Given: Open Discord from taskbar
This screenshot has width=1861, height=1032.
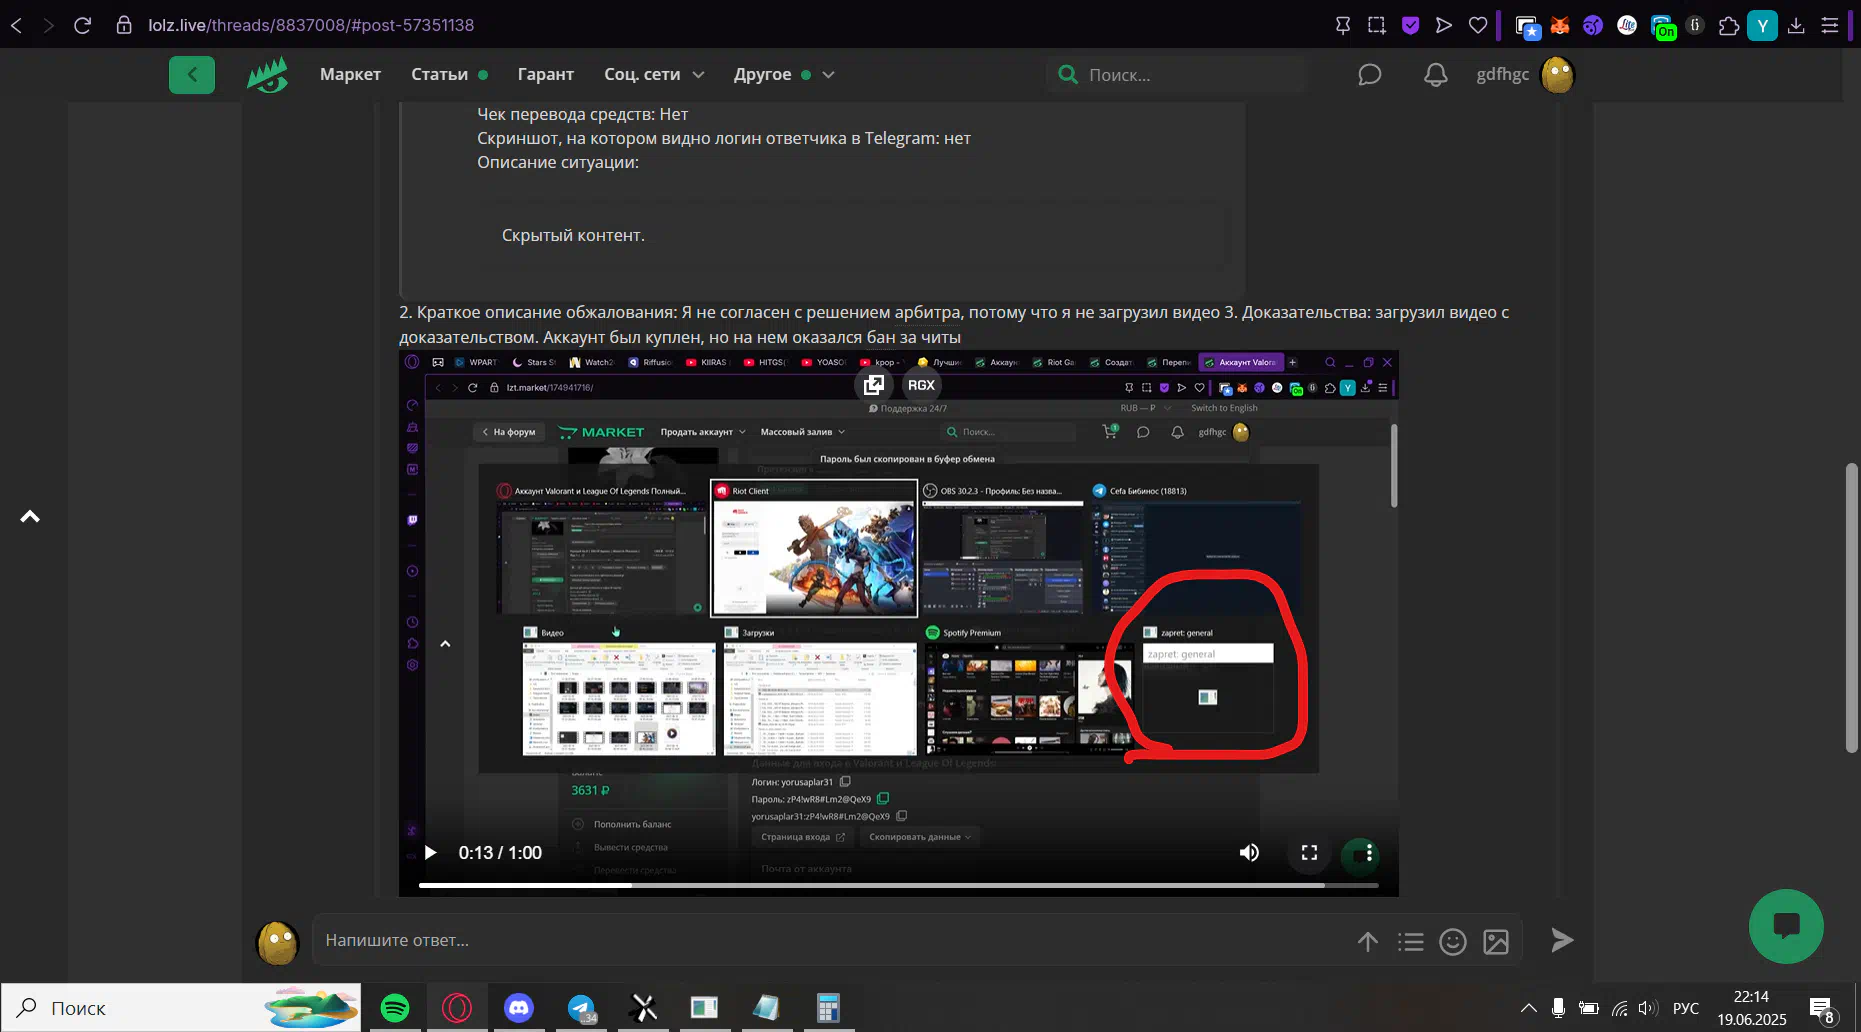Looking at the screenshot, I should tap(519, 1008).
